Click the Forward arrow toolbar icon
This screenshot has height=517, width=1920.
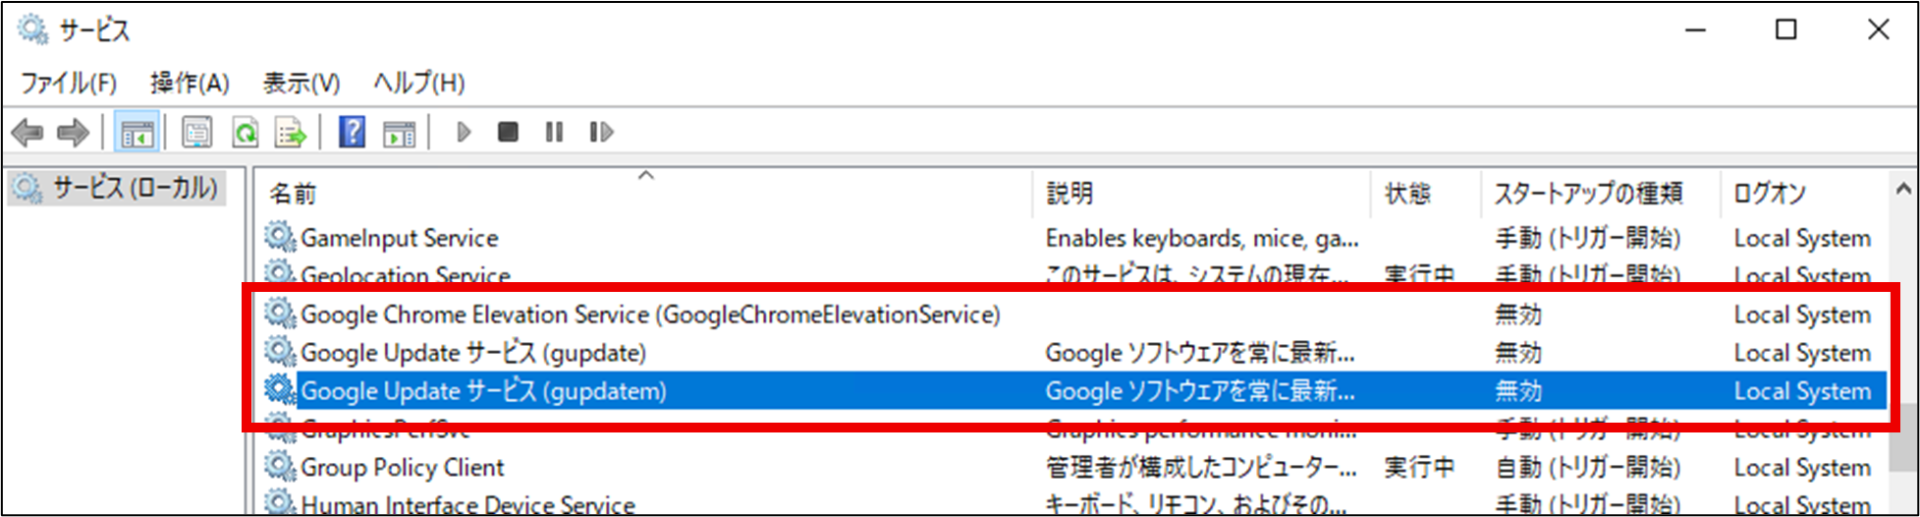[x=73, y=132]
